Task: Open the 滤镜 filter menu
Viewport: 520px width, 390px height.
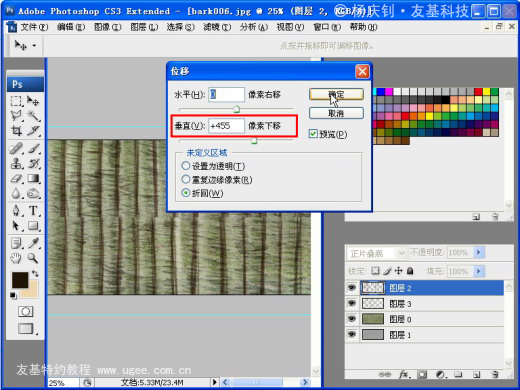Action: pos(217,27)
